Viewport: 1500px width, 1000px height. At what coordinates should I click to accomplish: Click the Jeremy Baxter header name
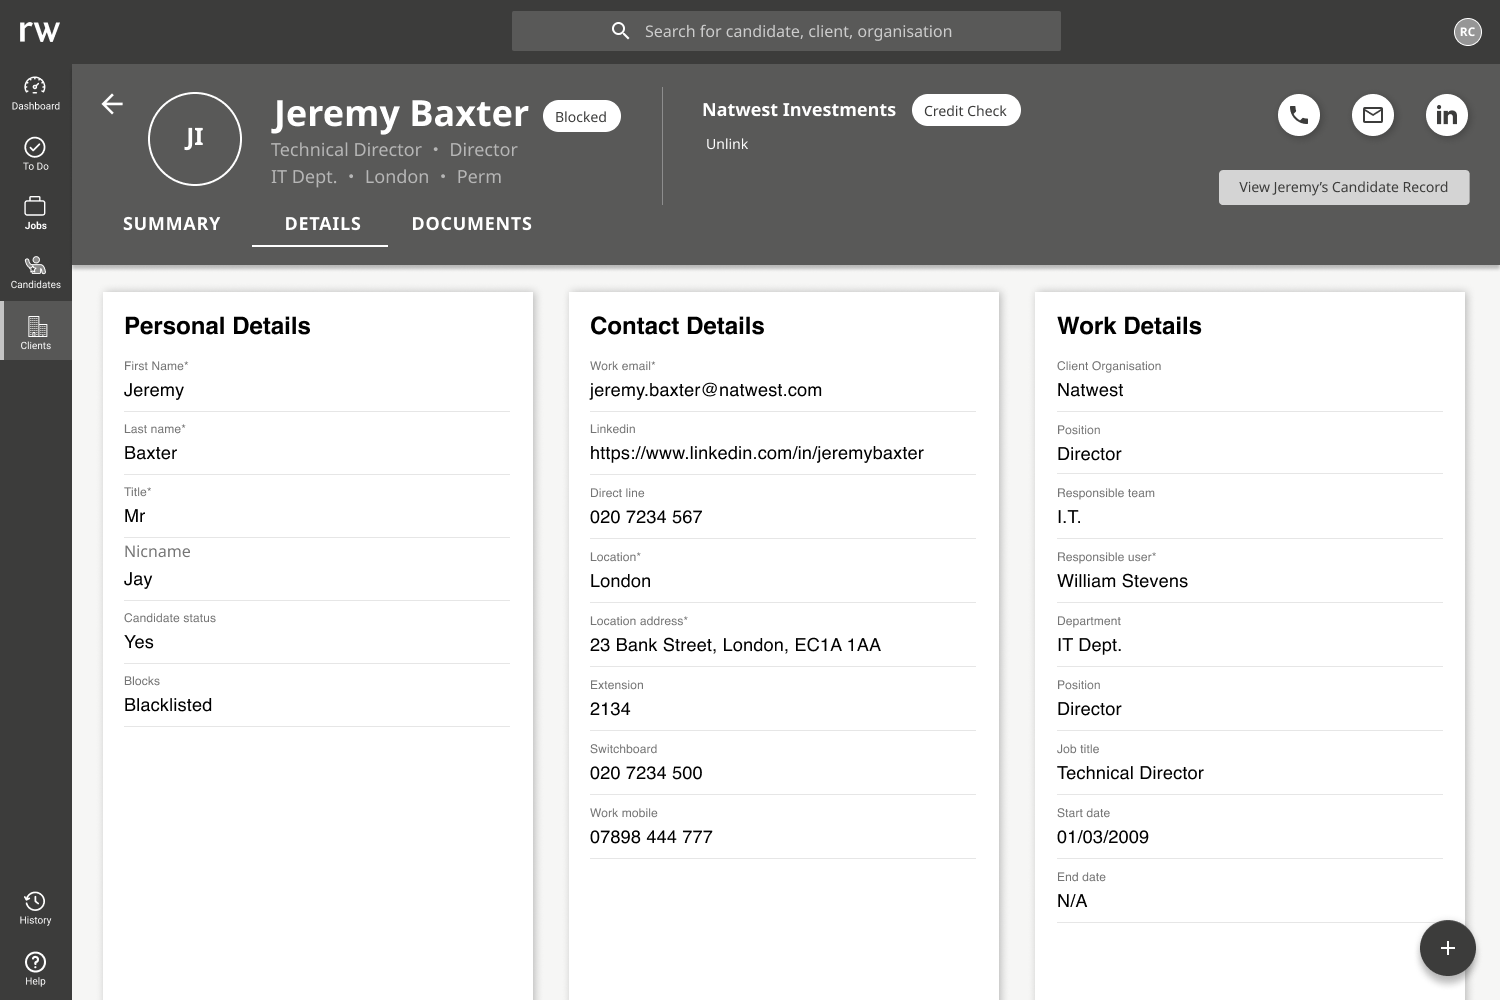click(400, 114)
